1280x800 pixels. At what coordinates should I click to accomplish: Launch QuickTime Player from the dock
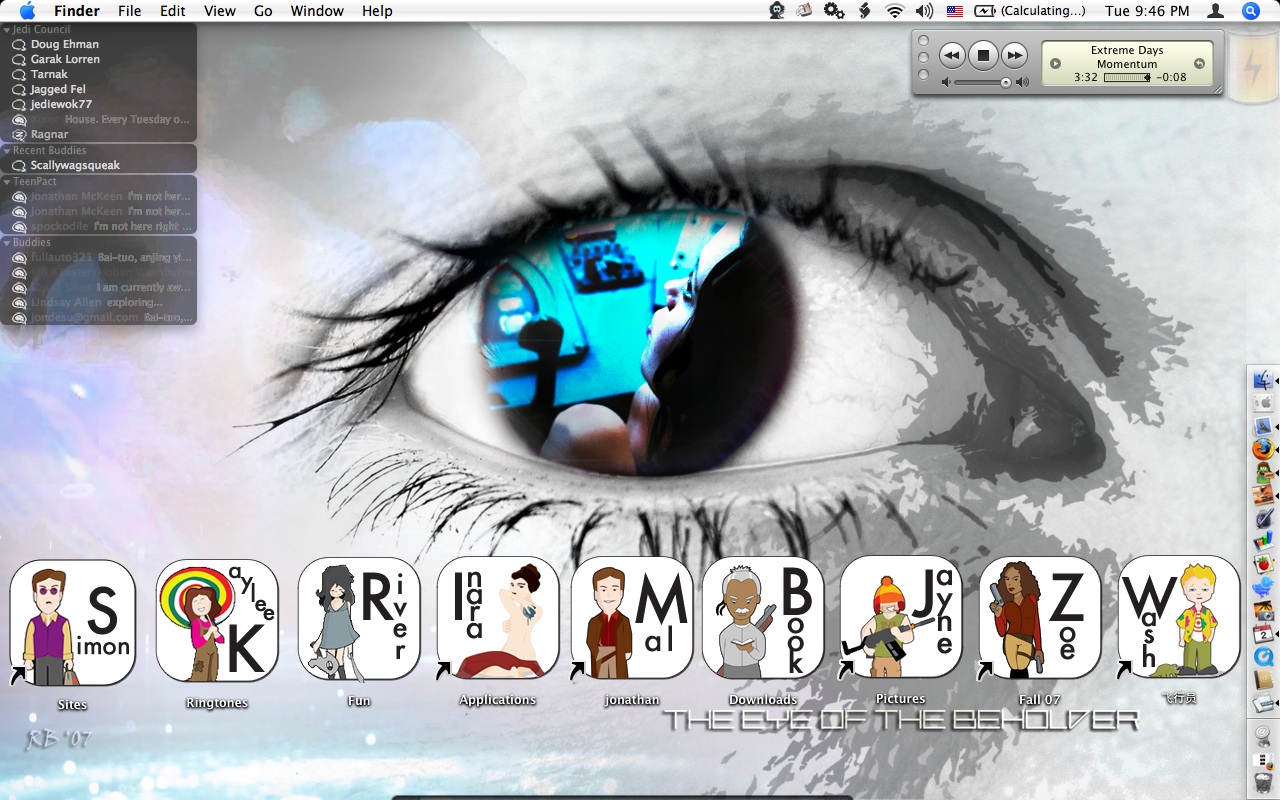click(1264, 656)
